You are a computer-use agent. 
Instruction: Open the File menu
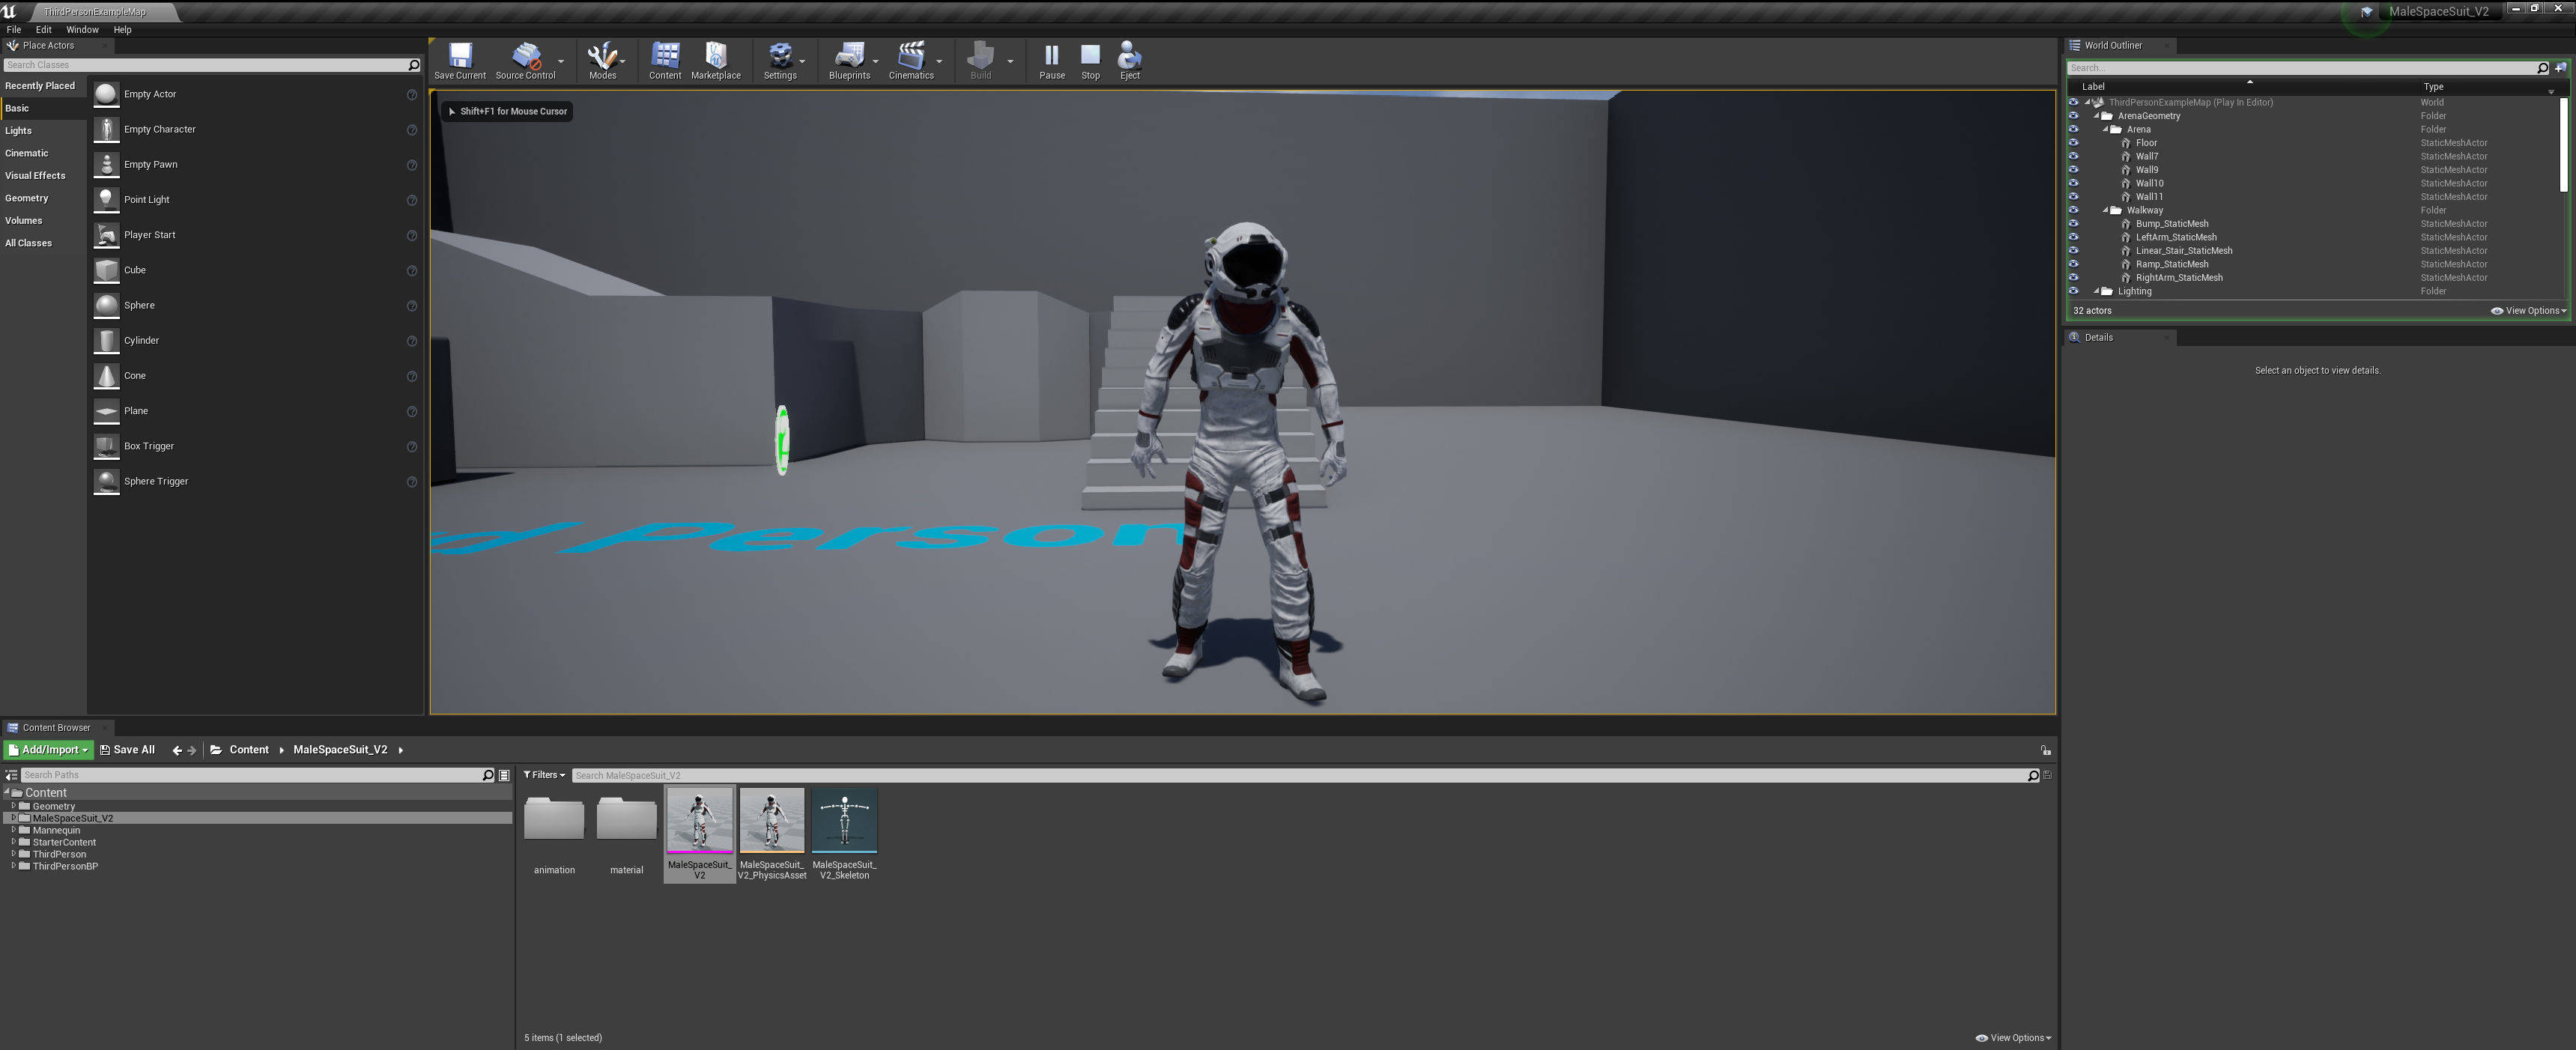[14, 30]
